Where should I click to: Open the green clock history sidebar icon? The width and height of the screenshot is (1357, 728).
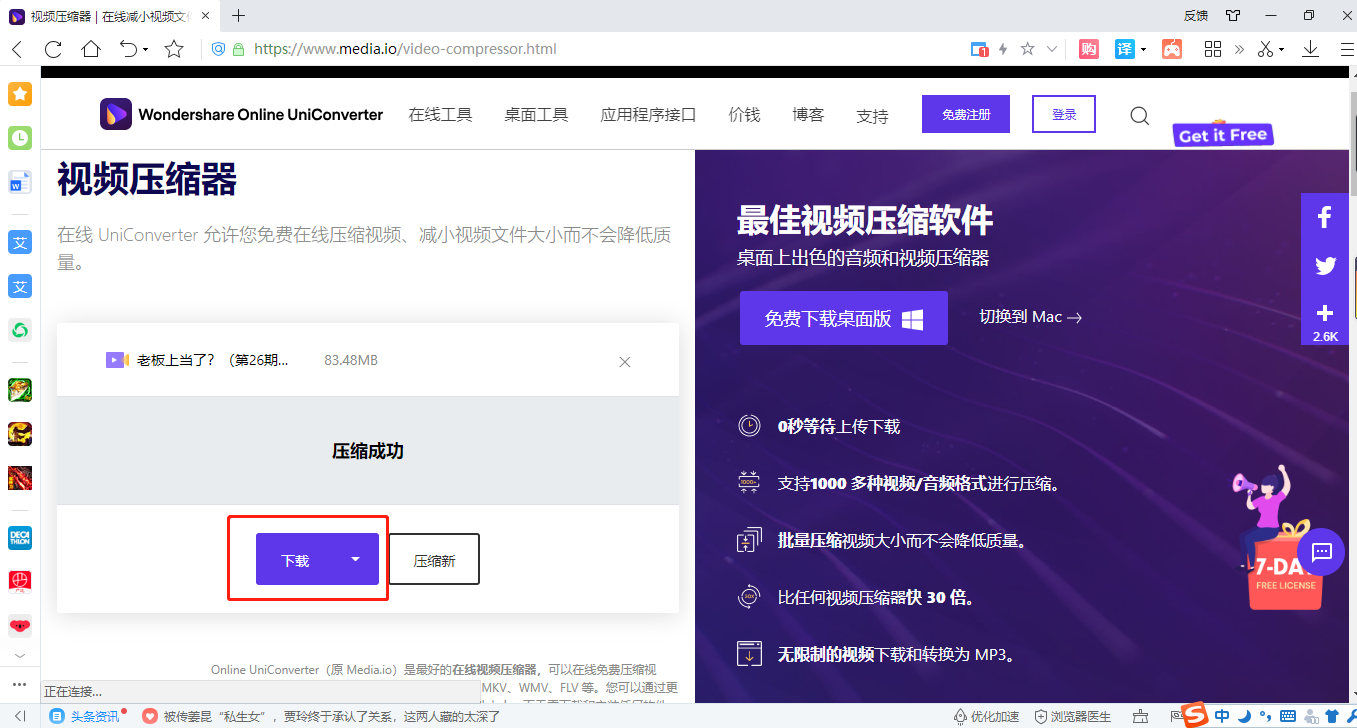[x=20, y=138]
